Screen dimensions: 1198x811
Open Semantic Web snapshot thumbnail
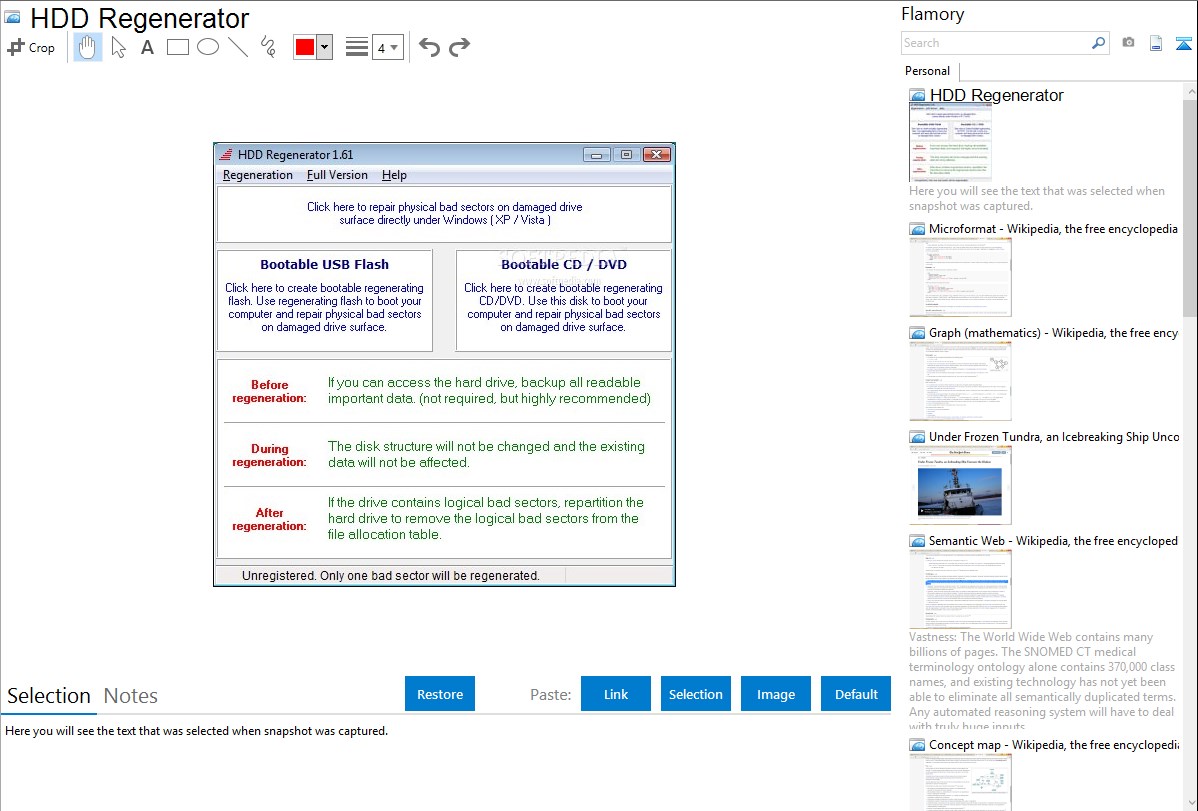[x=960, y=589]
